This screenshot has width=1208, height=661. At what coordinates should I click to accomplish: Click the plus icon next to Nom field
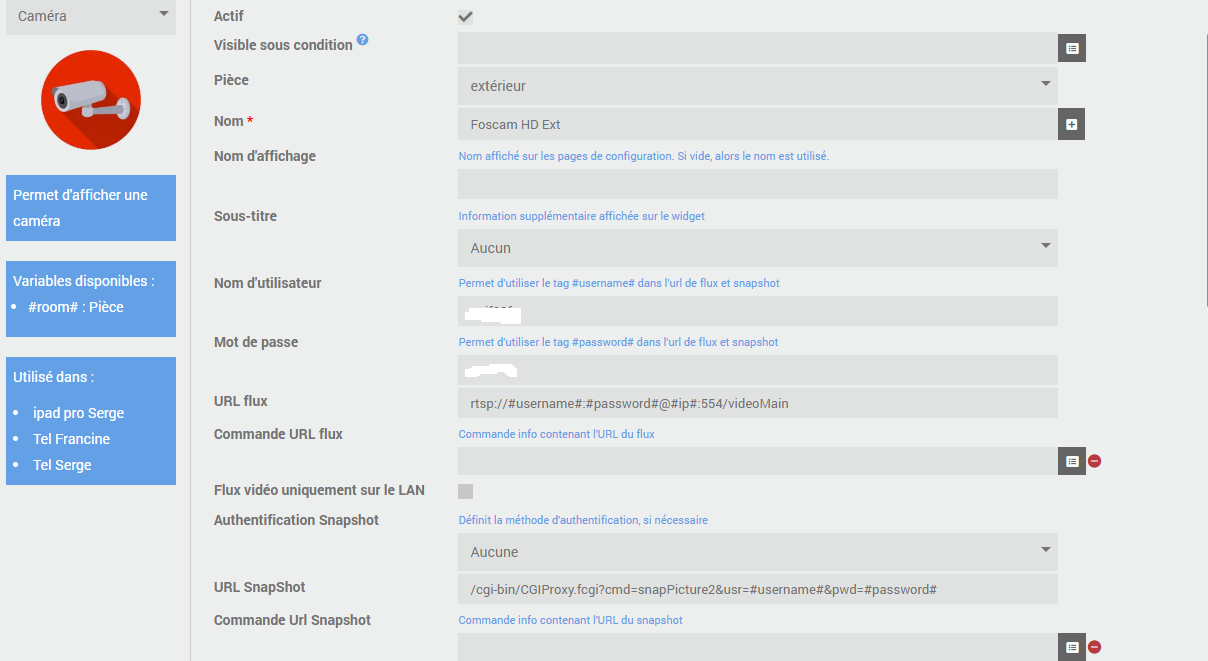1072,124
